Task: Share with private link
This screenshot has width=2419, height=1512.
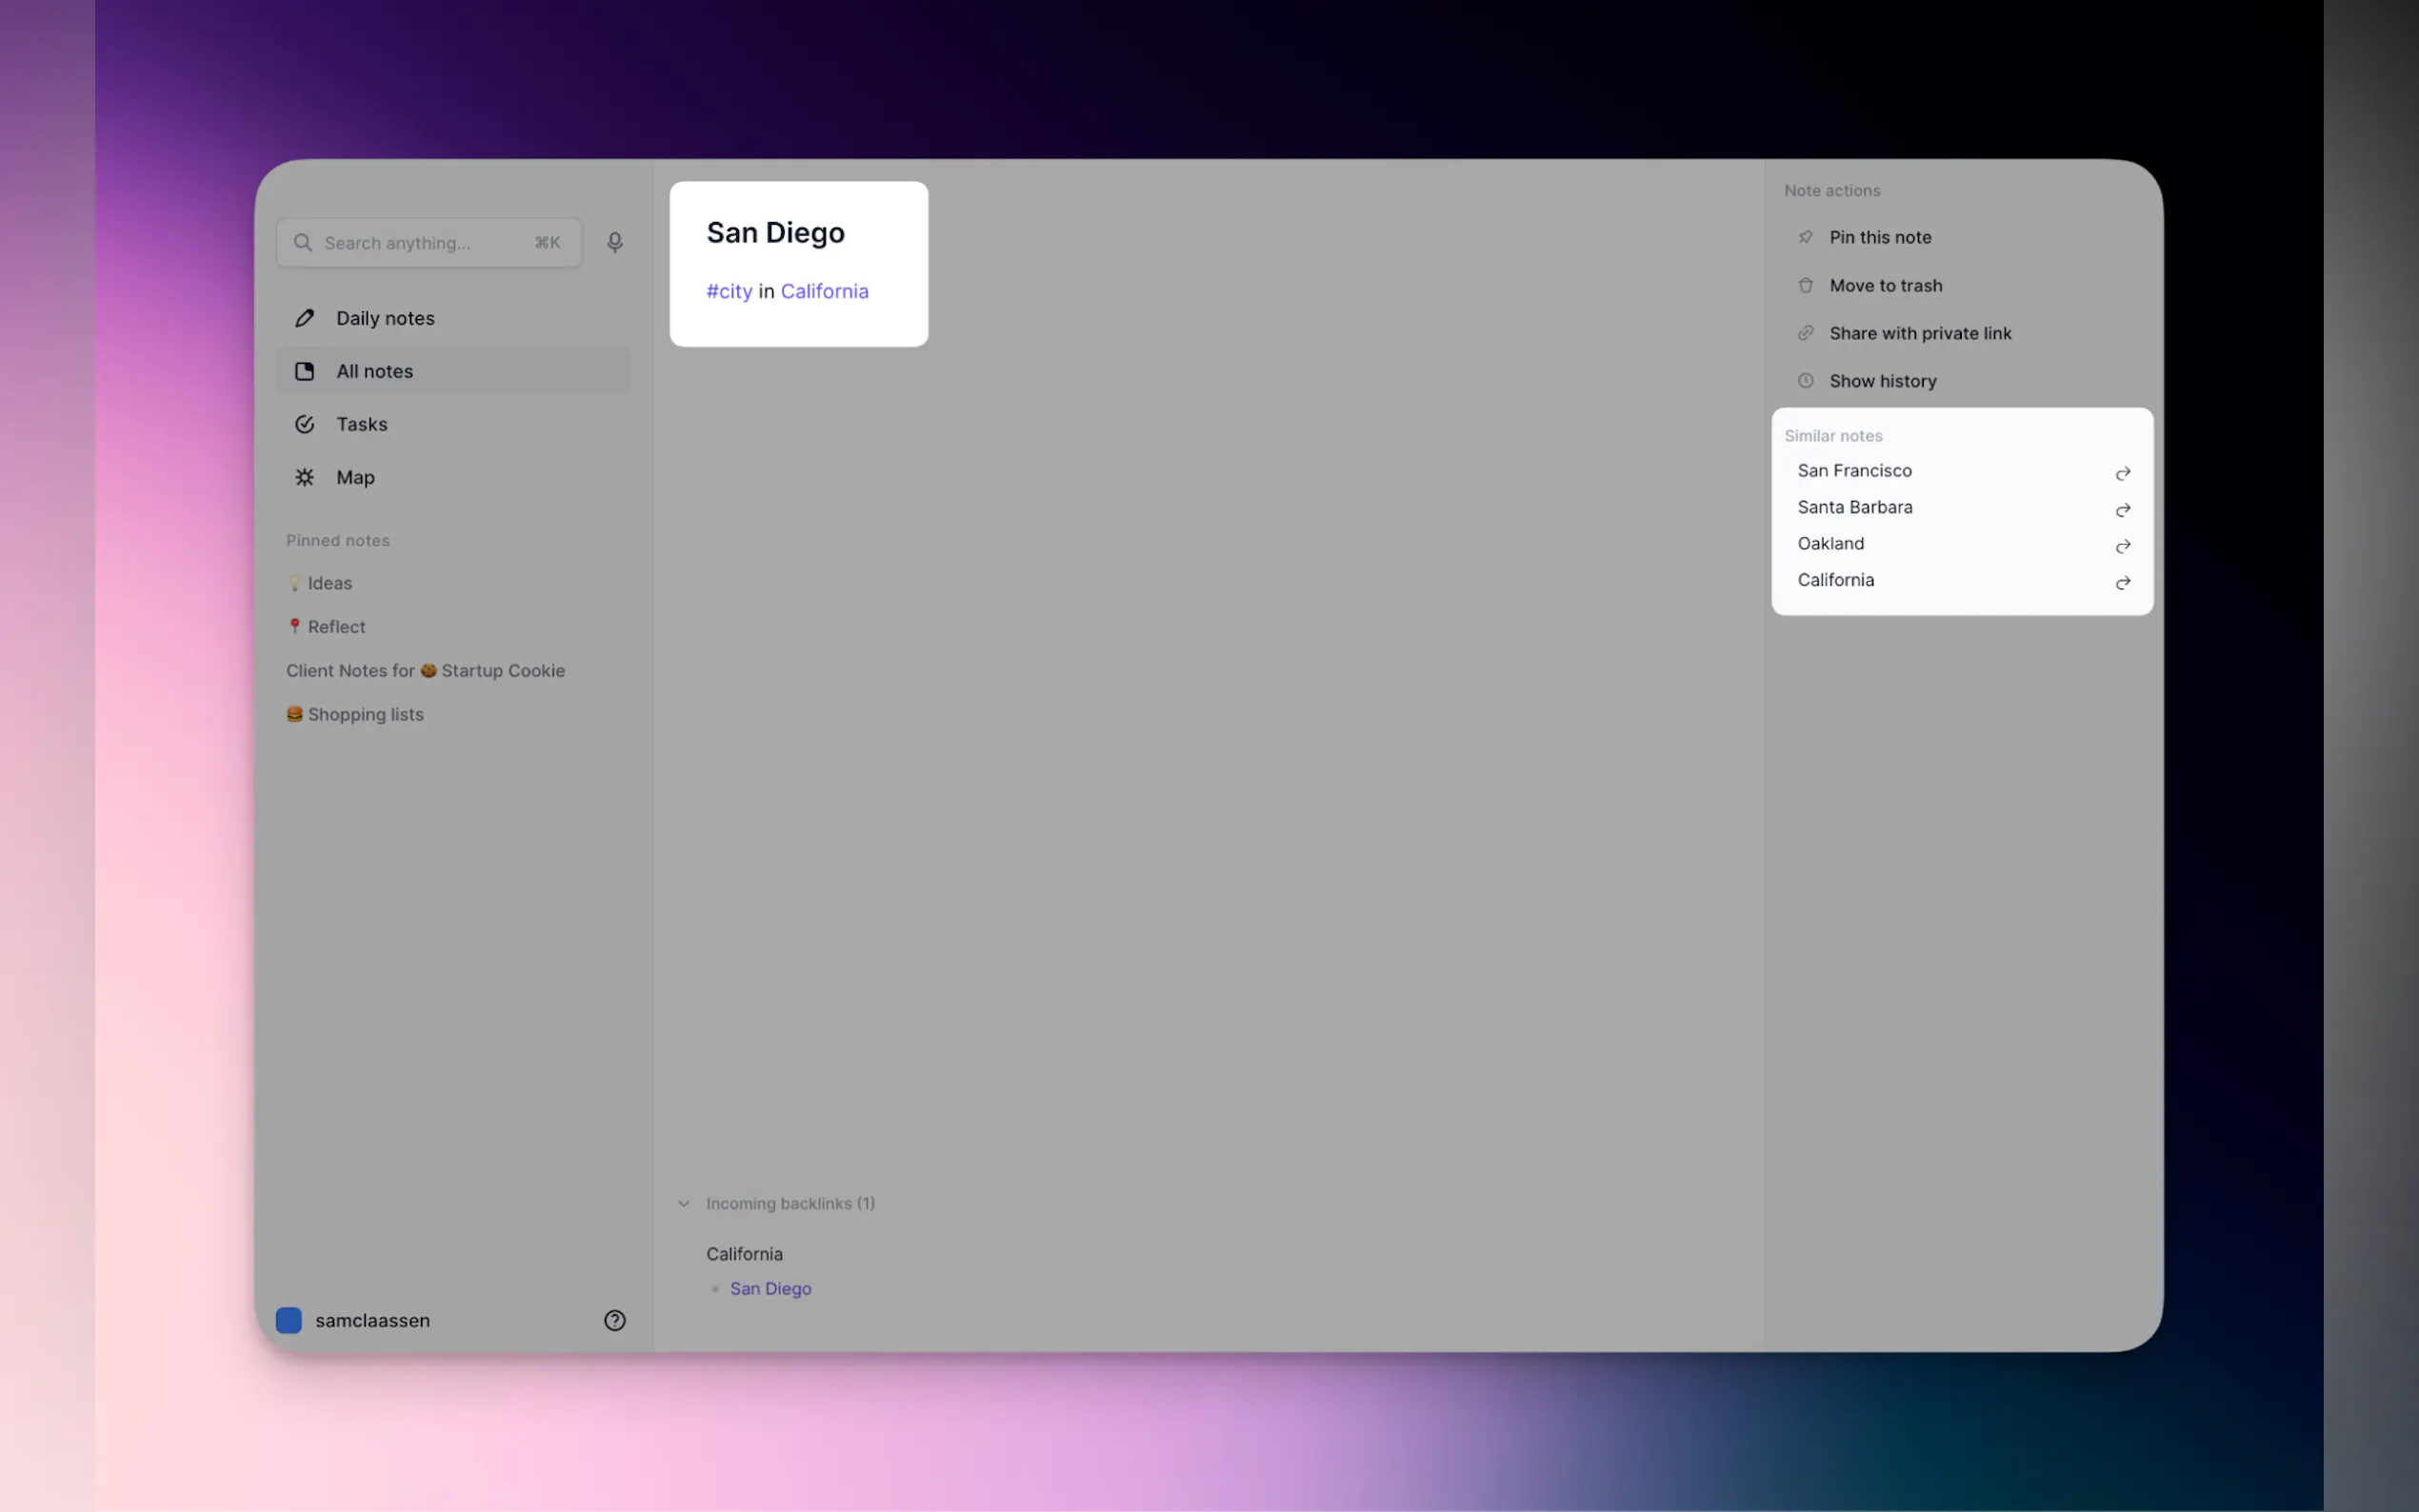Action: [x=1919, y=333]
